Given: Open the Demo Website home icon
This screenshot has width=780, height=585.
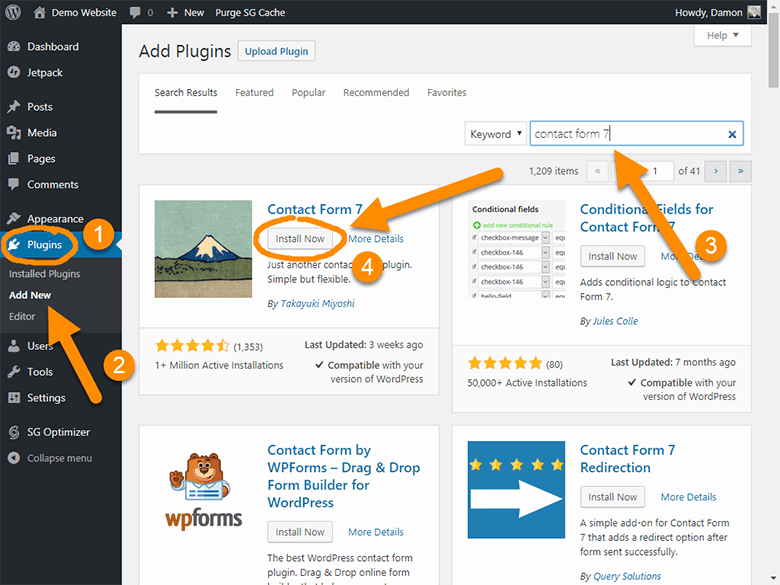Looking at the screenshot, I should coord(39,12).
